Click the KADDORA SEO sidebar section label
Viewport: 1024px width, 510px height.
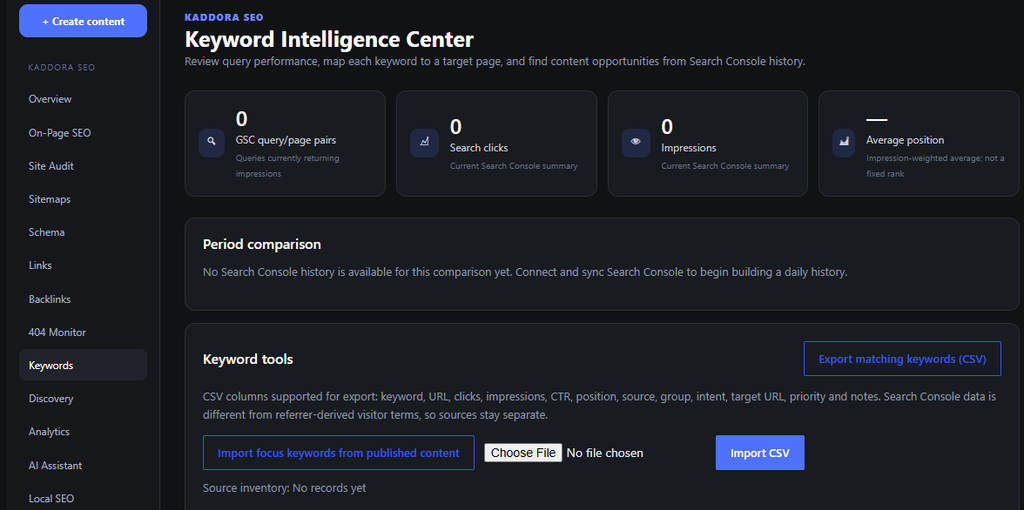pyautogui.click(x=62, y=67)
